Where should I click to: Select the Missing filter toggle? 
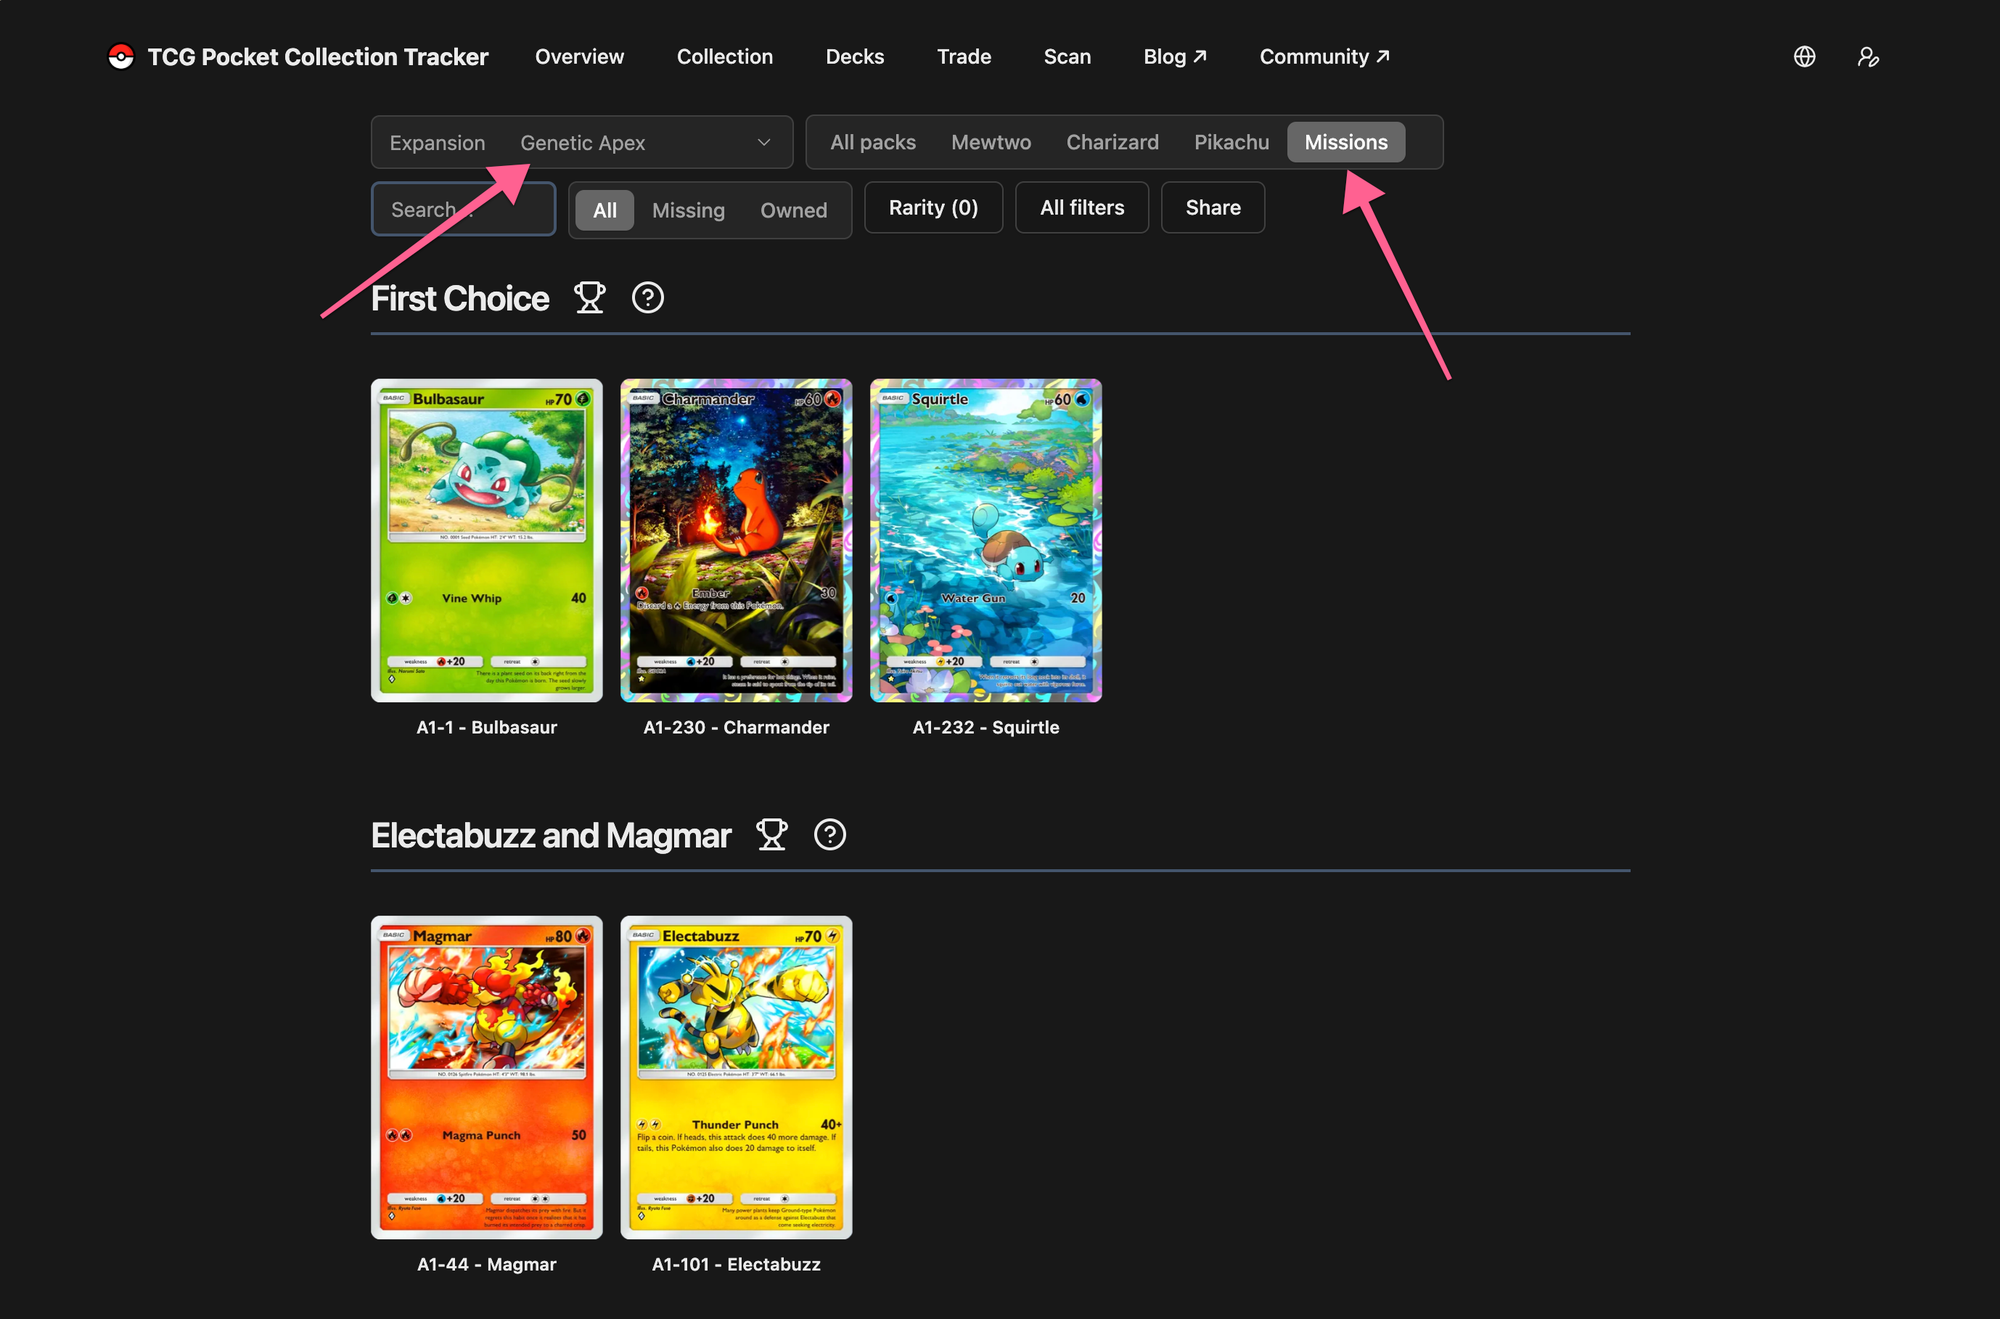(688, 210)
